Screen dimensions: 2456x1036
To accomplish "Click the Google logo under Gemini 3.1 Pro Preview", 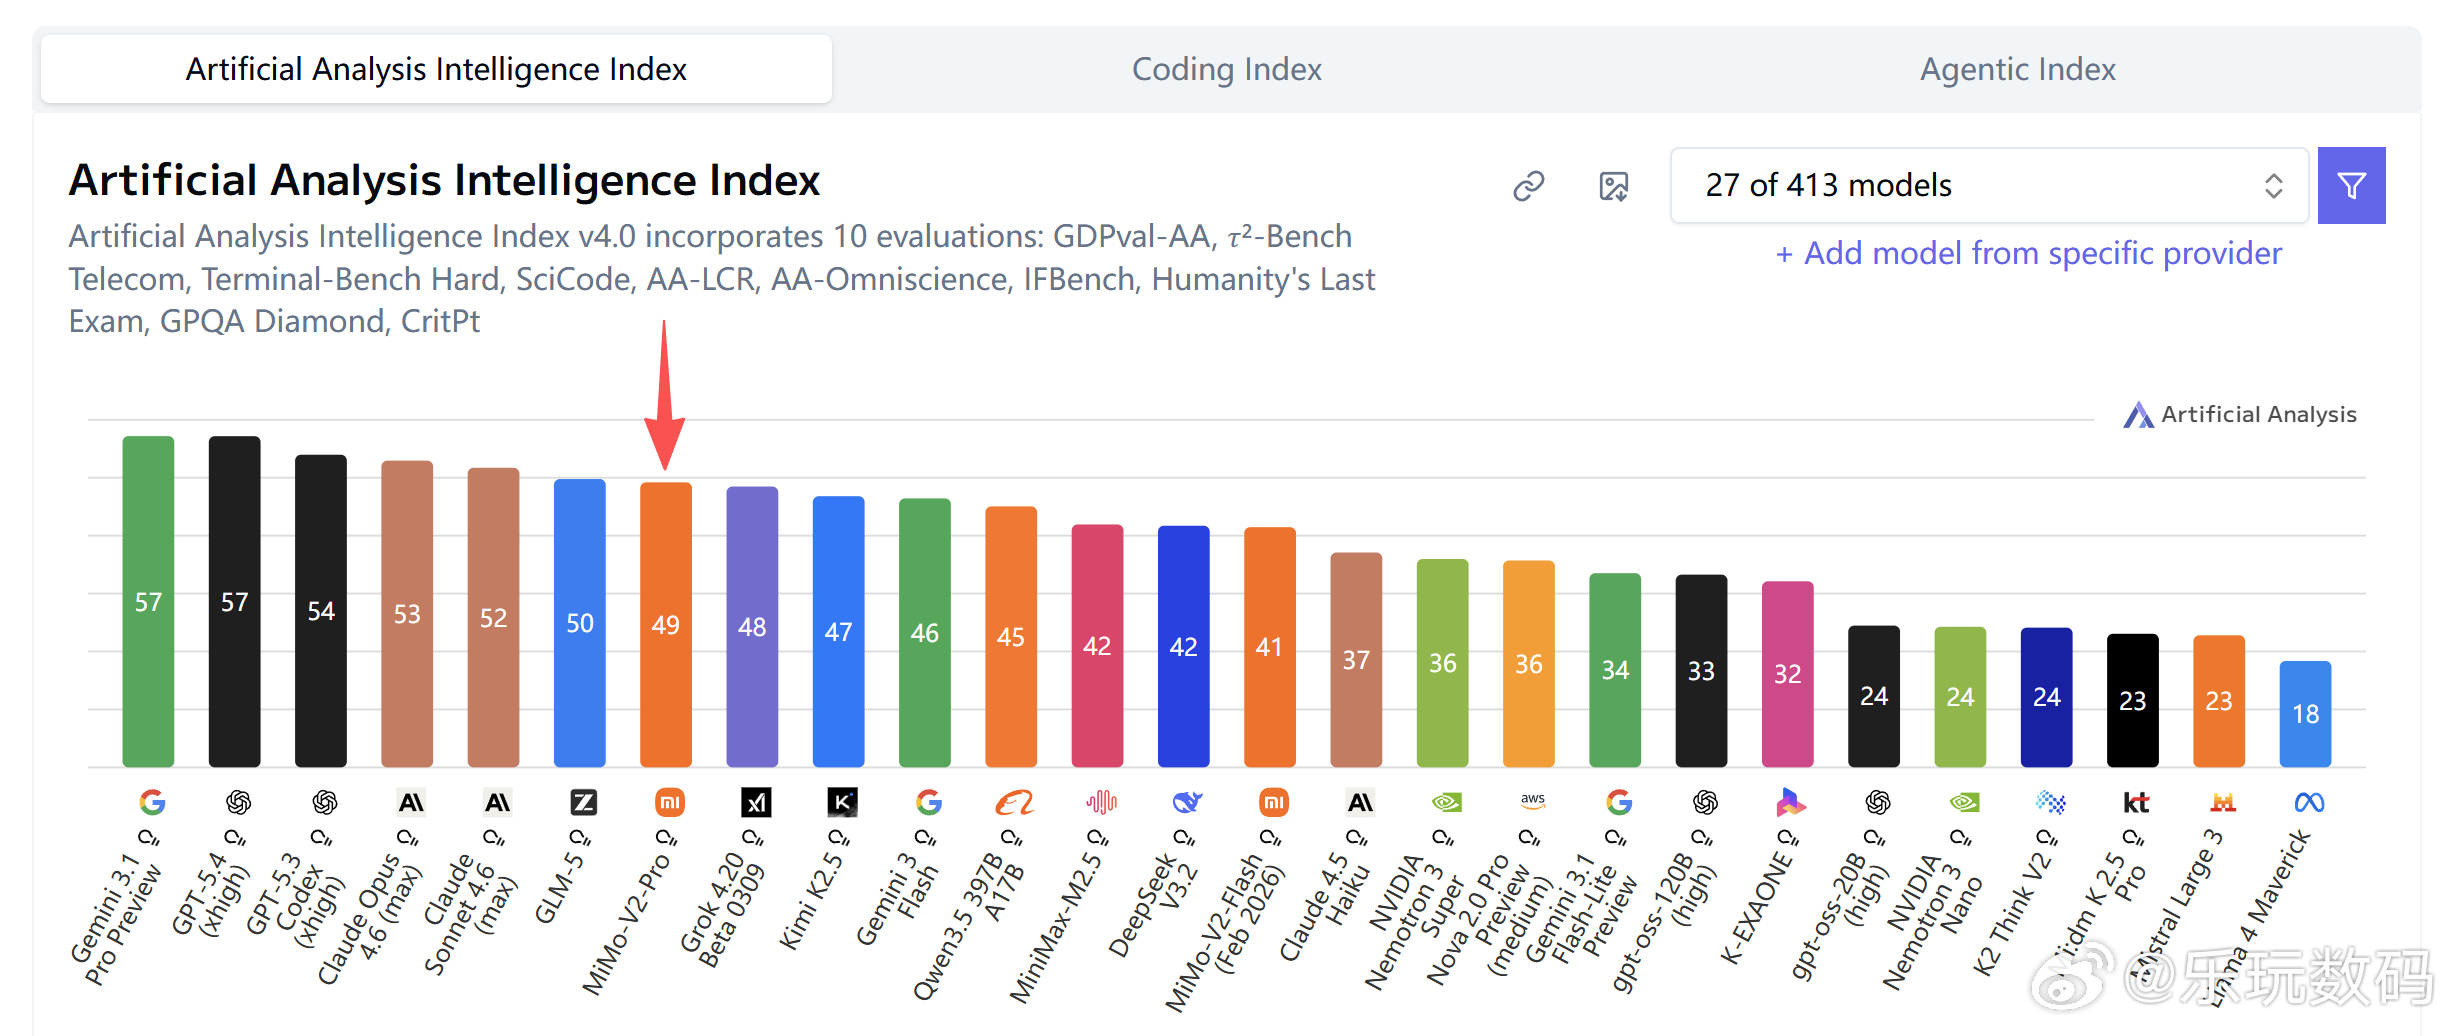I will [x=152, y=802].
